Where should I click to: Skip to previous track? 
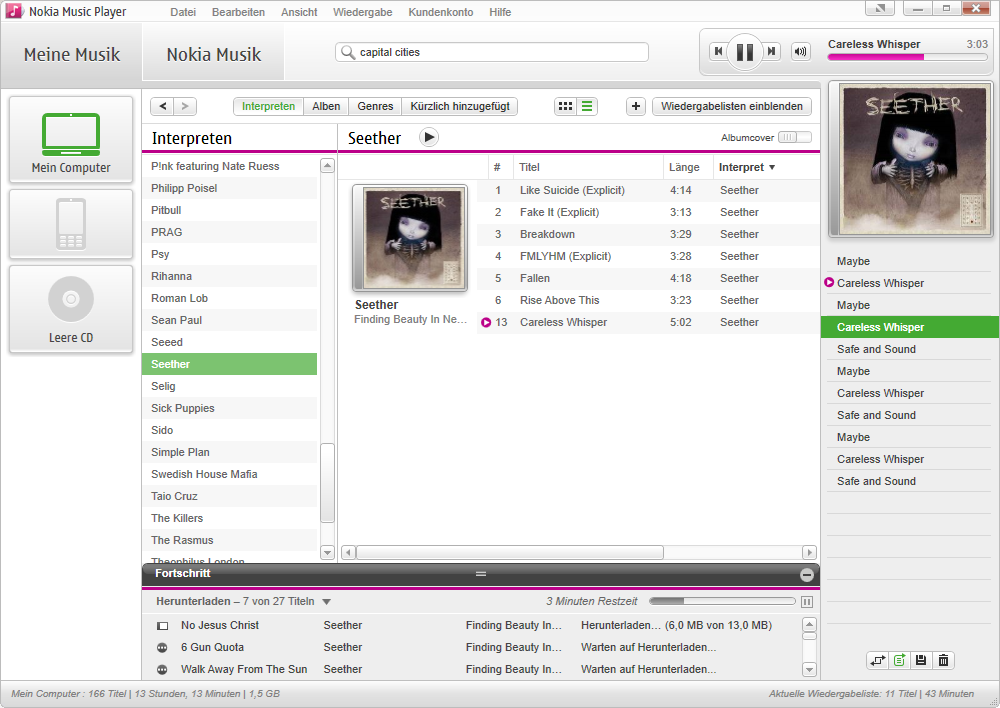click(718, 52)
